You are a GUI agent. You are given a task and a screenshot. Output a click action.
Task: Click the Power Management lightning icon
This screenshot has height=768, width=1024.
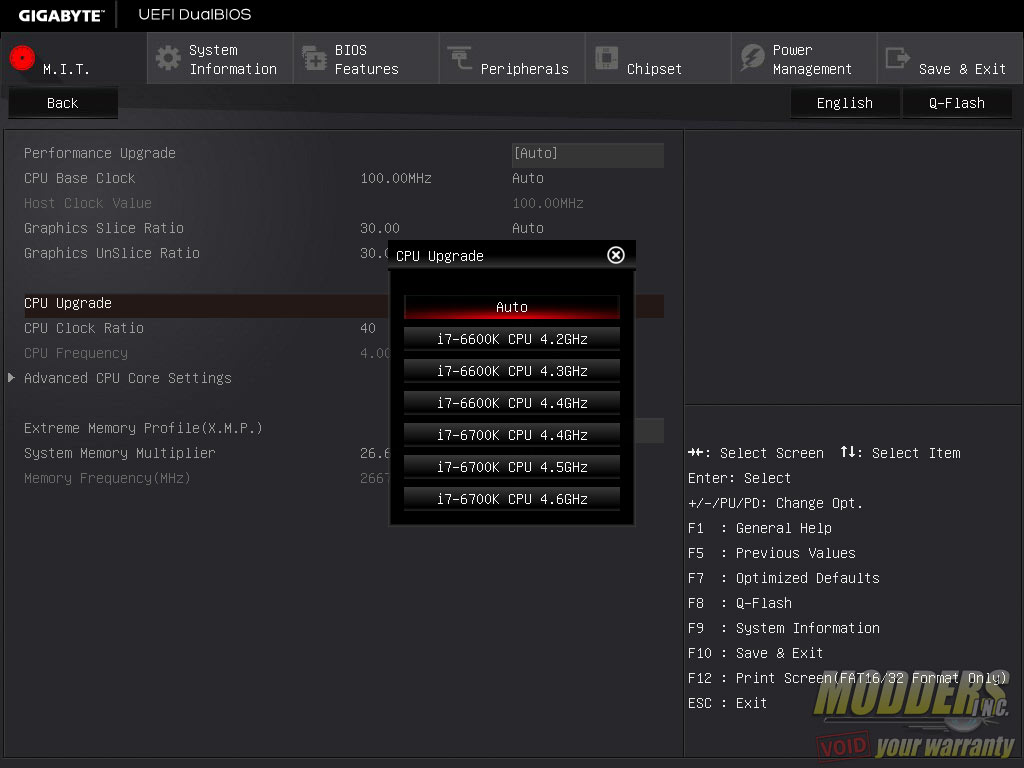point(752,58)
